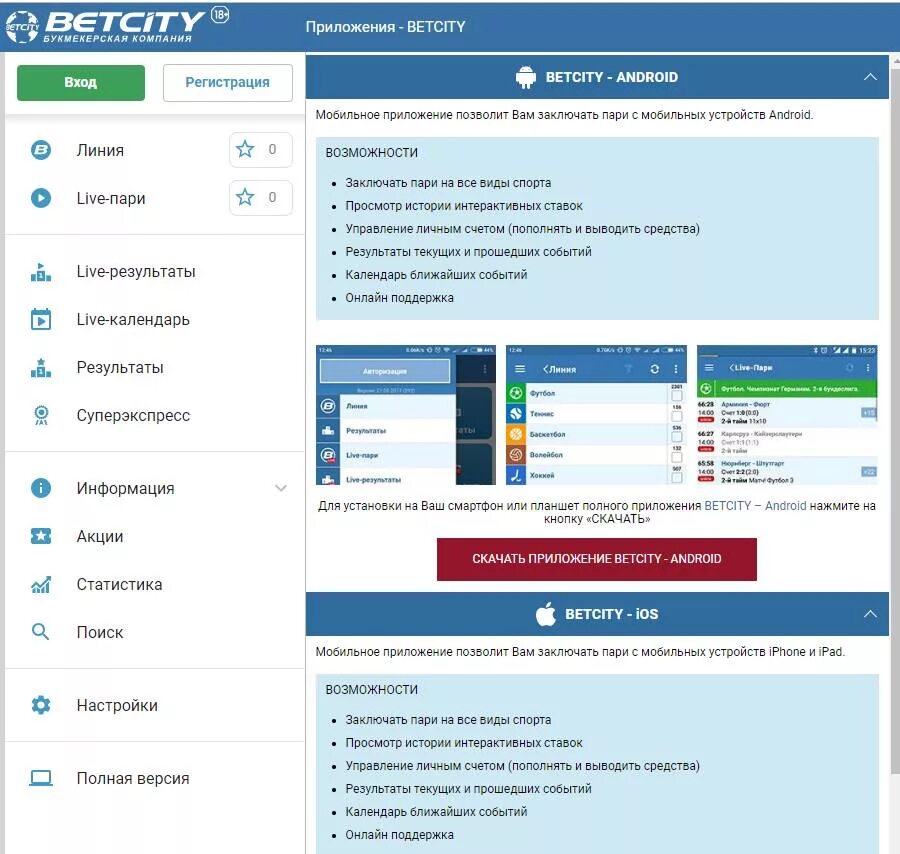This screenshot has width=900, height=854.
Task: Click the Поиск magnifier icon
Action: (41, 632)
